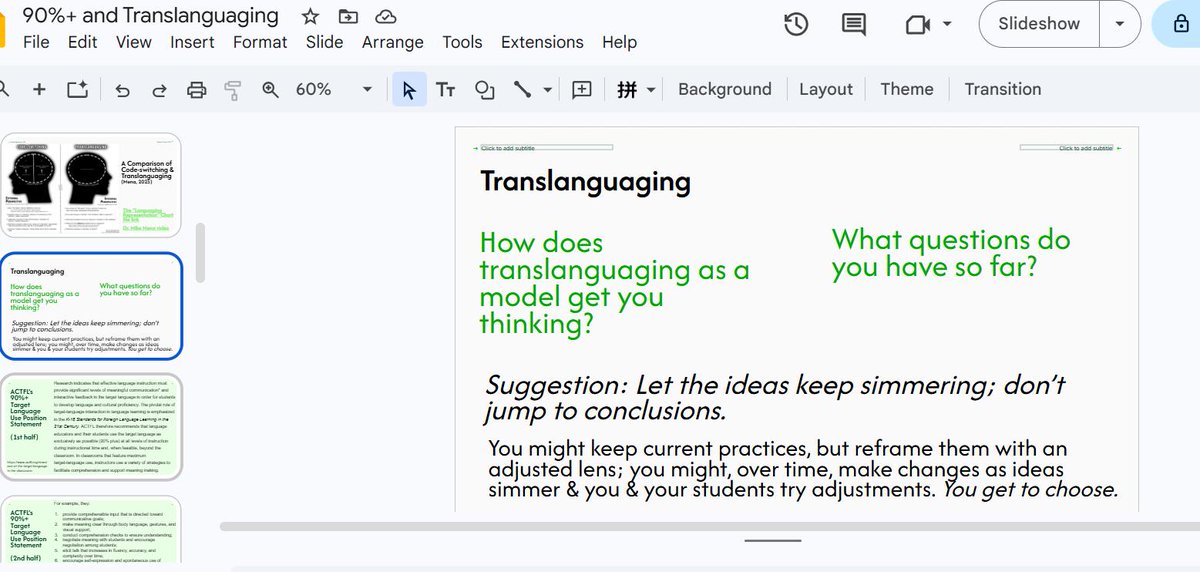
Task: Click the zoom magnifier icon
Action: tap(270, 89)
